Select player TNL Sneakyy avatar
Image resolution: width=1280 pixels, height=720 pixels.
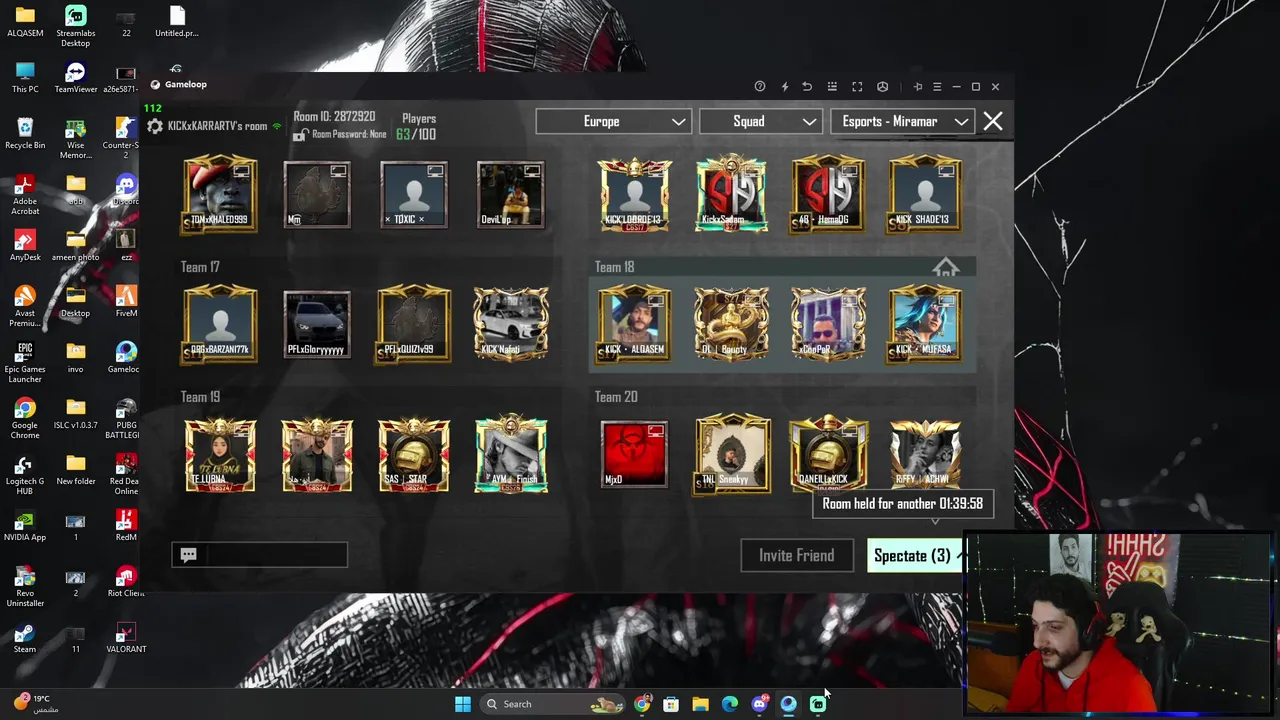pyautogui.click(x=731, y=454)
